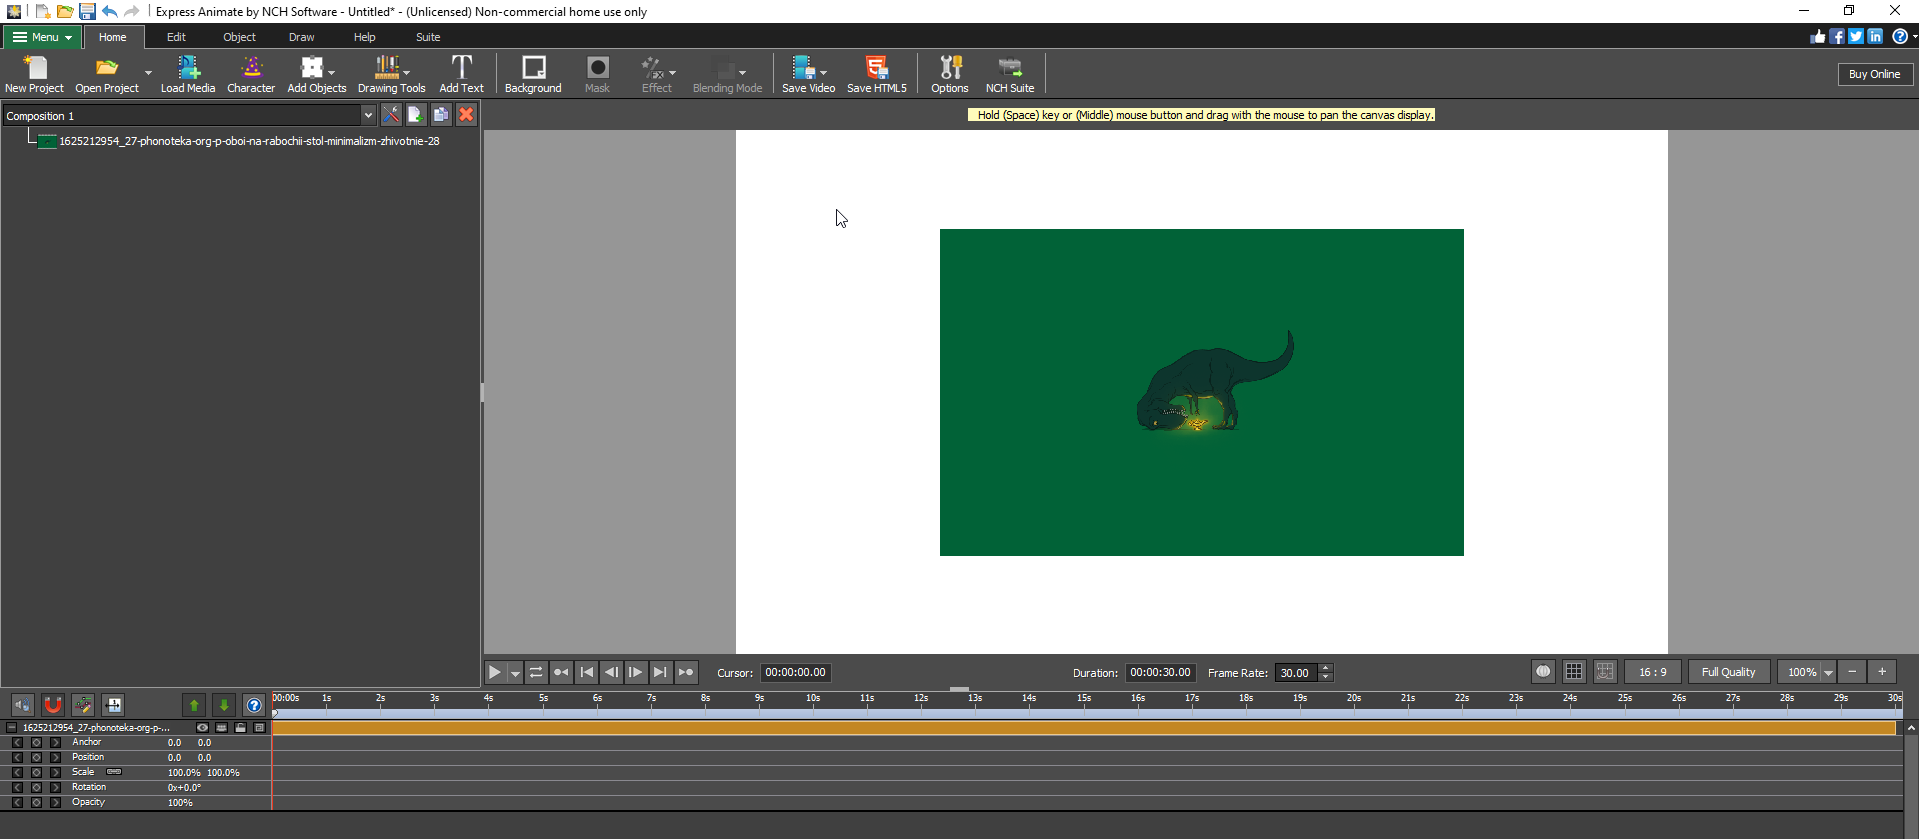Open the Composition 1 dropdown
The height and width of the screenshot is (839, 1919).
368,116
